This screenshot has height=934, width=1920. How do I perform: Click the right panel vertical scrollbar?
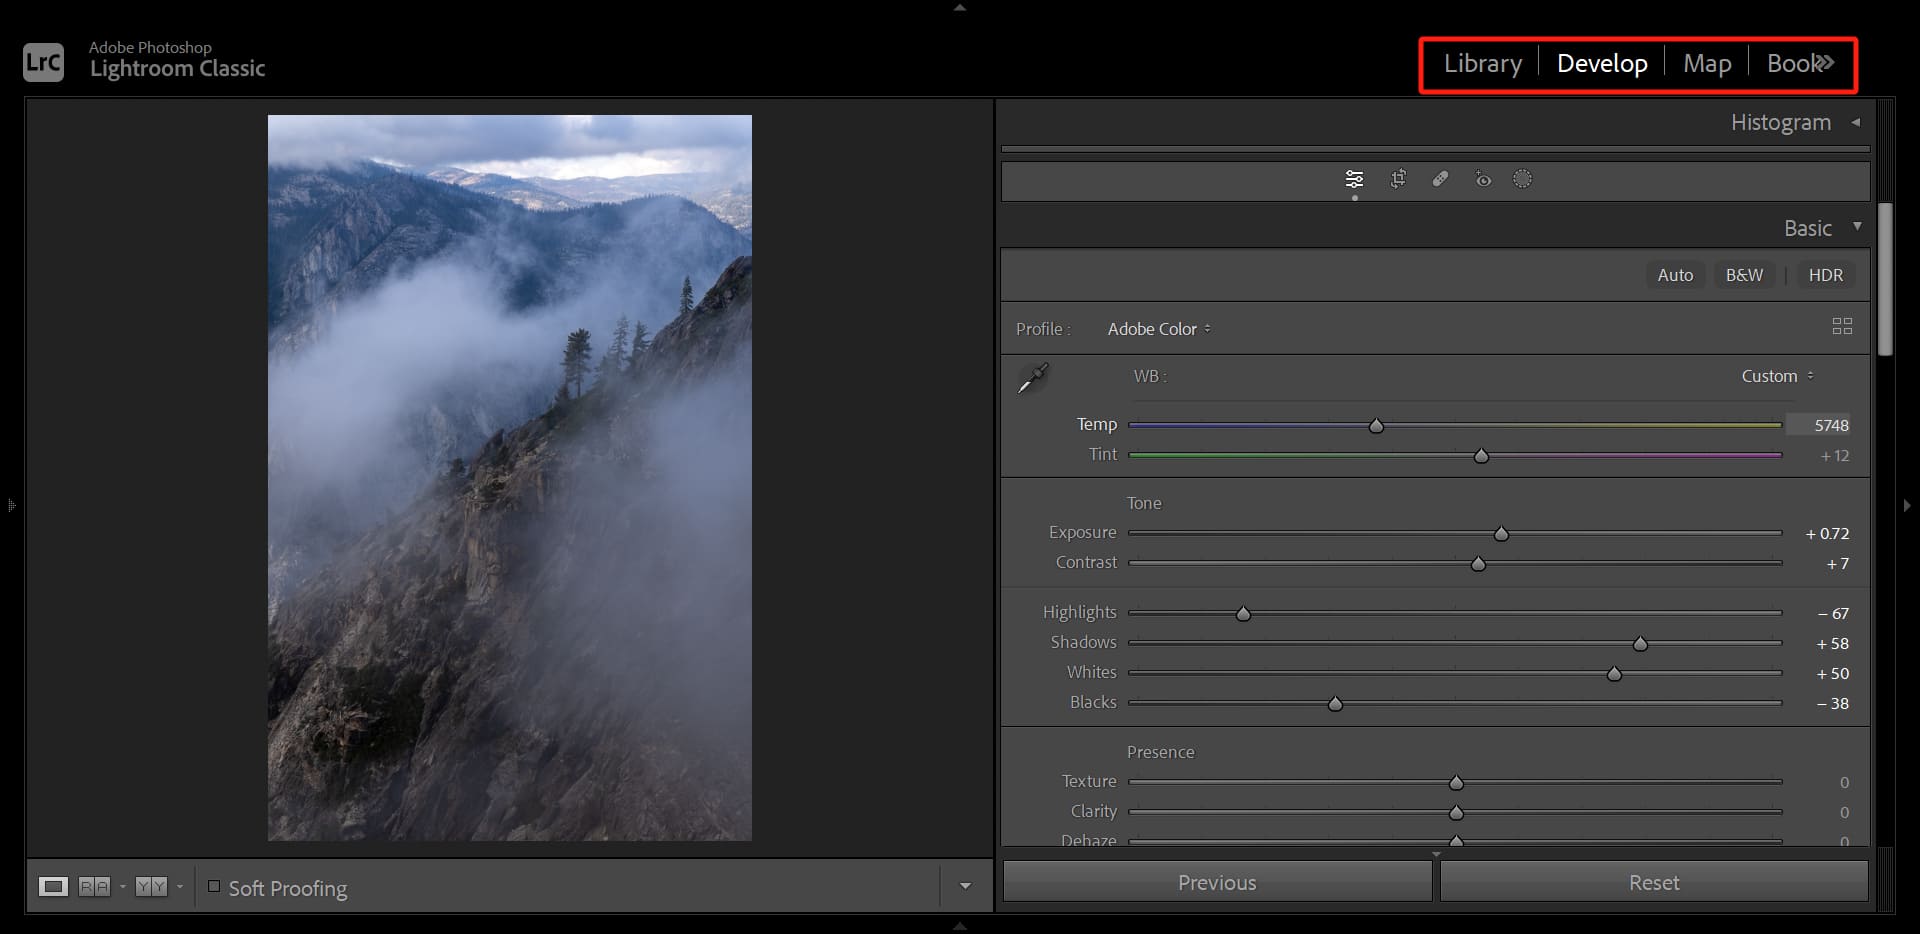coord(1885,279)
